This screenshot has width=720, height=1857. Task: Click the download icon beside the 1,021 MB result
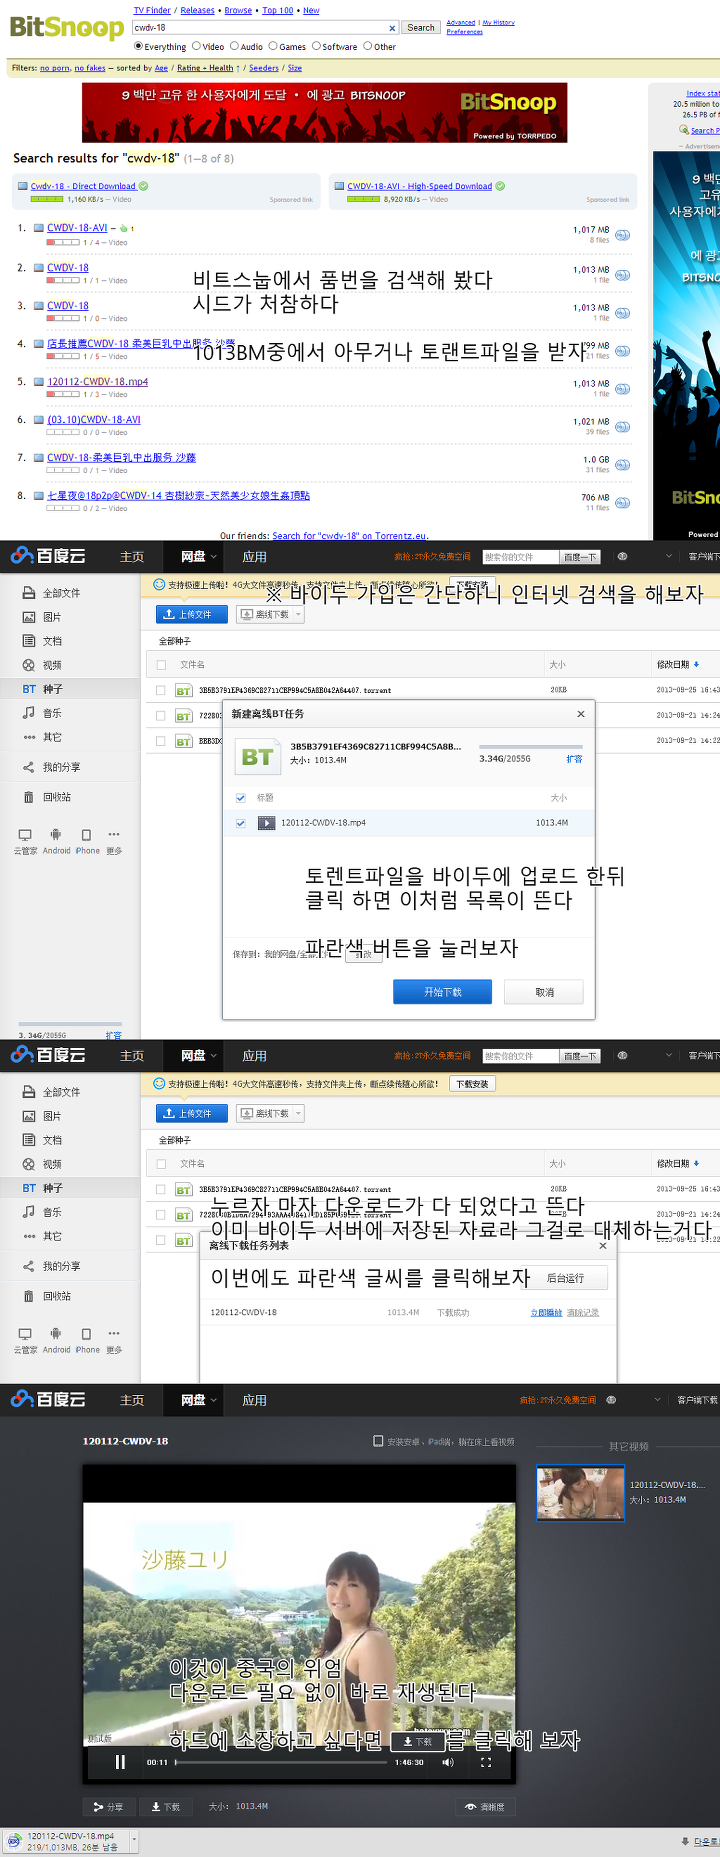click(x=622, y=427)
